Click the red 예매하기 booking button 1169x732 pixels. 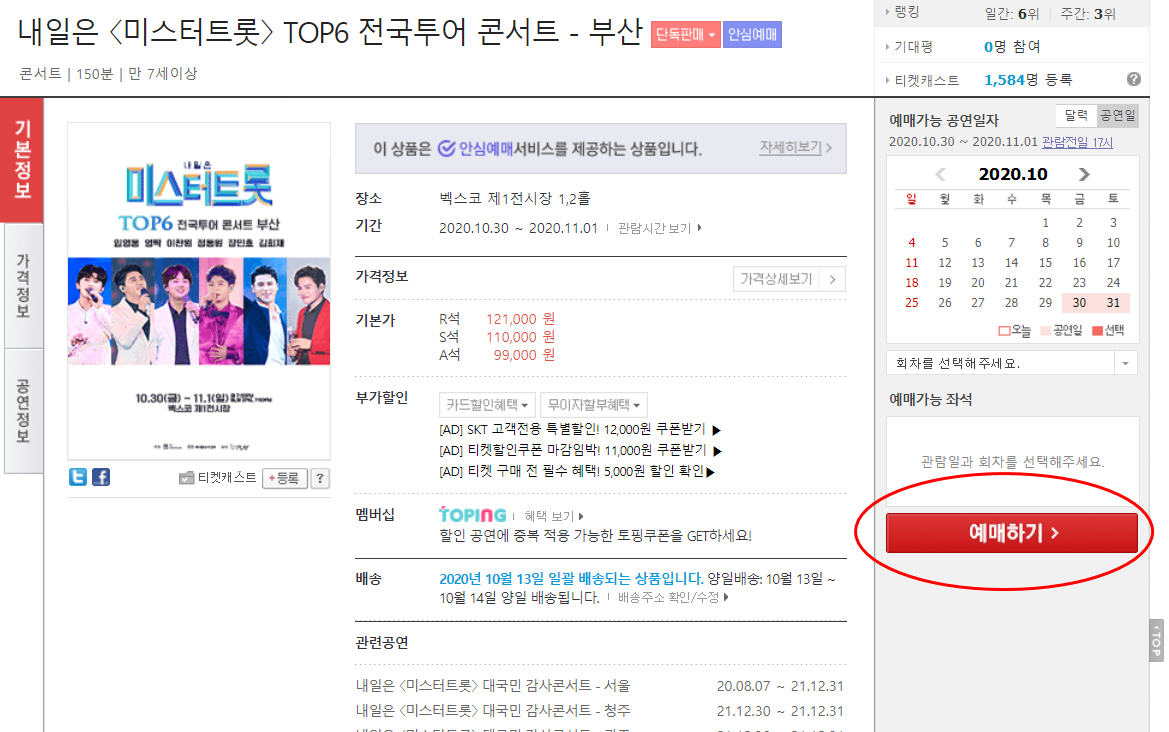(x=1012, y=533)
